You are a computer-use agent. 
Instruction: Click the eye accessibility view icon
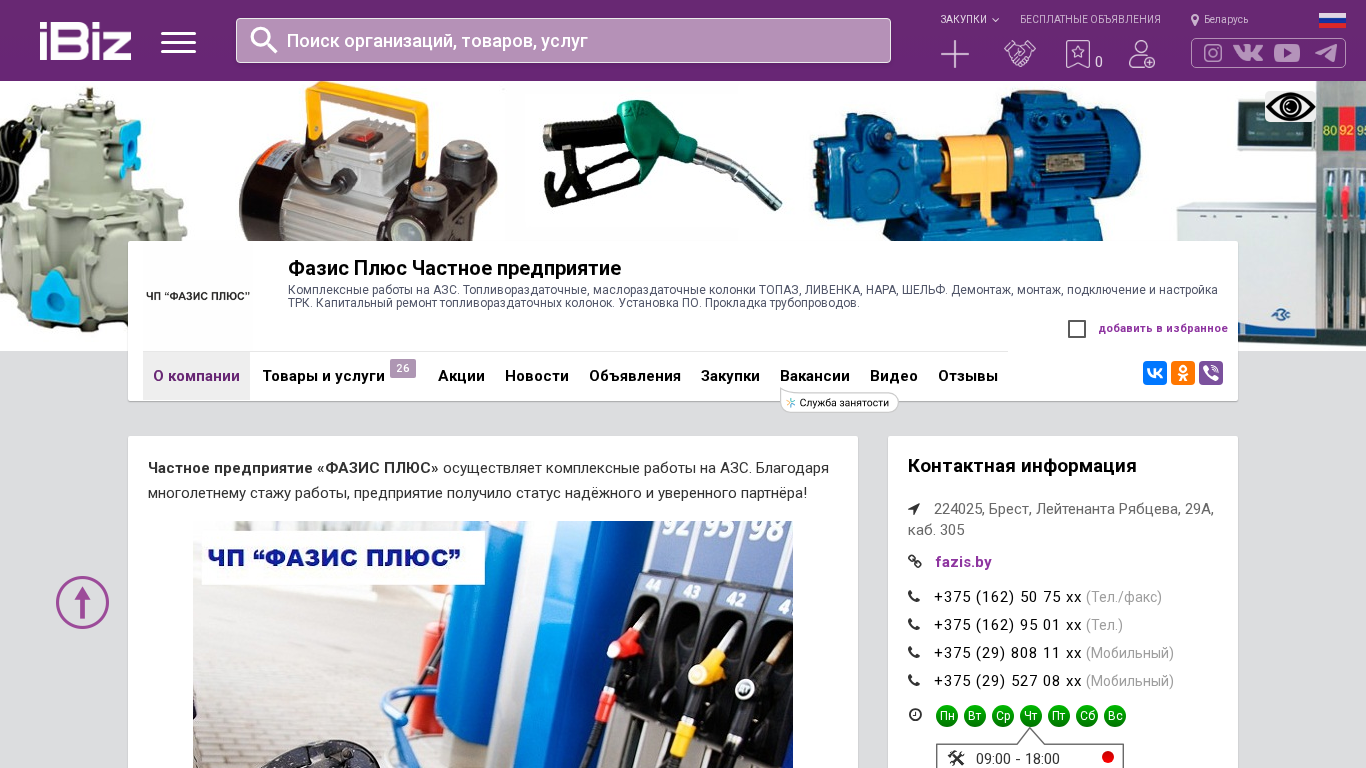(1290, 107)
